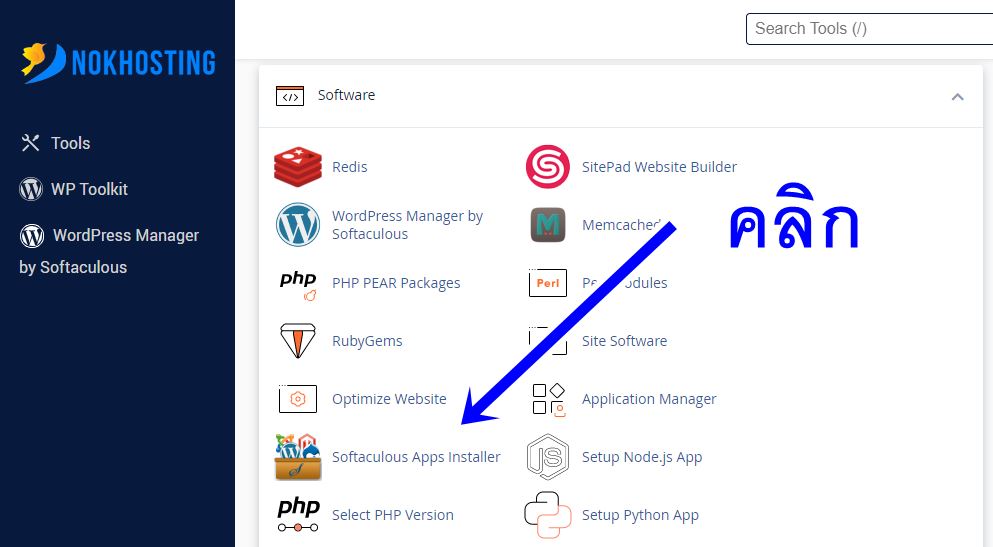Click the NokHosting logo
This screenshot has width=993, height=547.
tap(118, 63)
